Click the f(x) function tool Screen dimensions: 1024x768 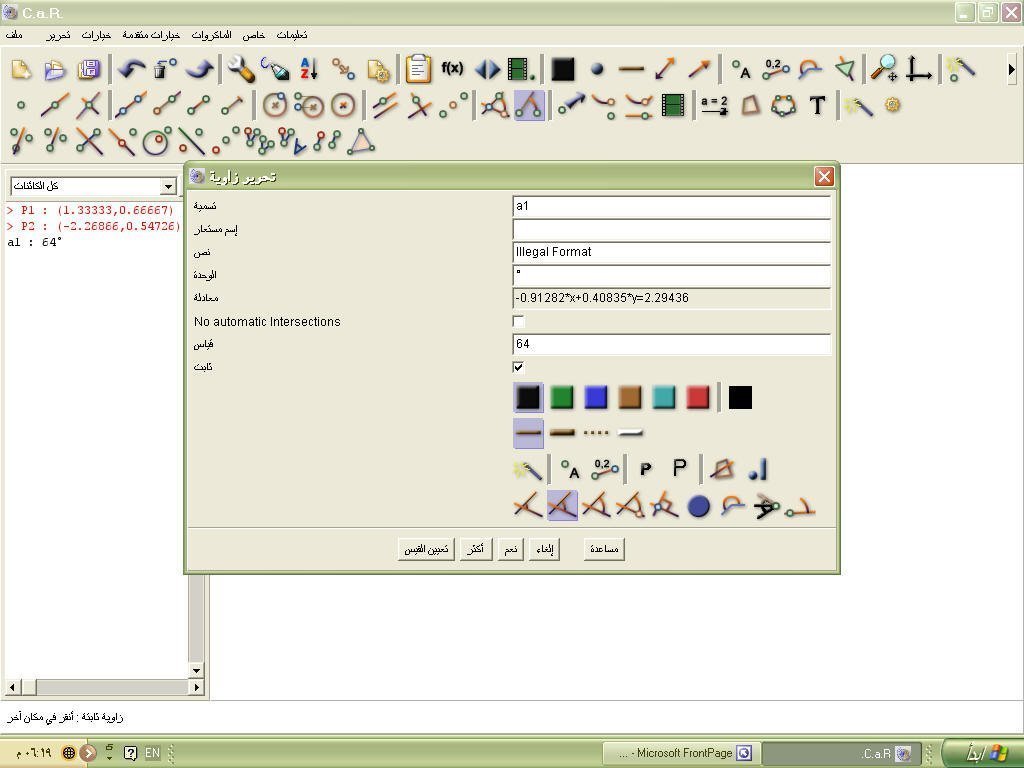452,68
